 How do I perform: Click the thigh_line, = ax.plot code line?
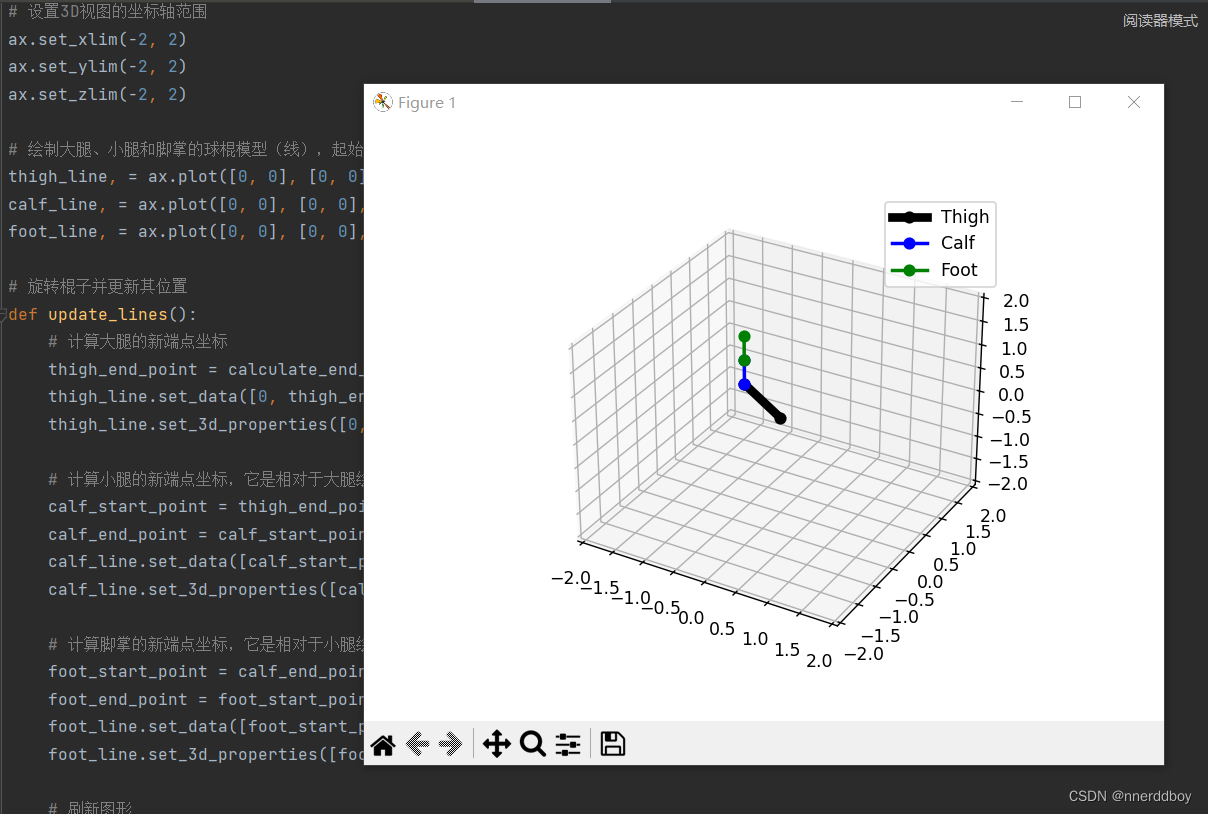point(186,177)
